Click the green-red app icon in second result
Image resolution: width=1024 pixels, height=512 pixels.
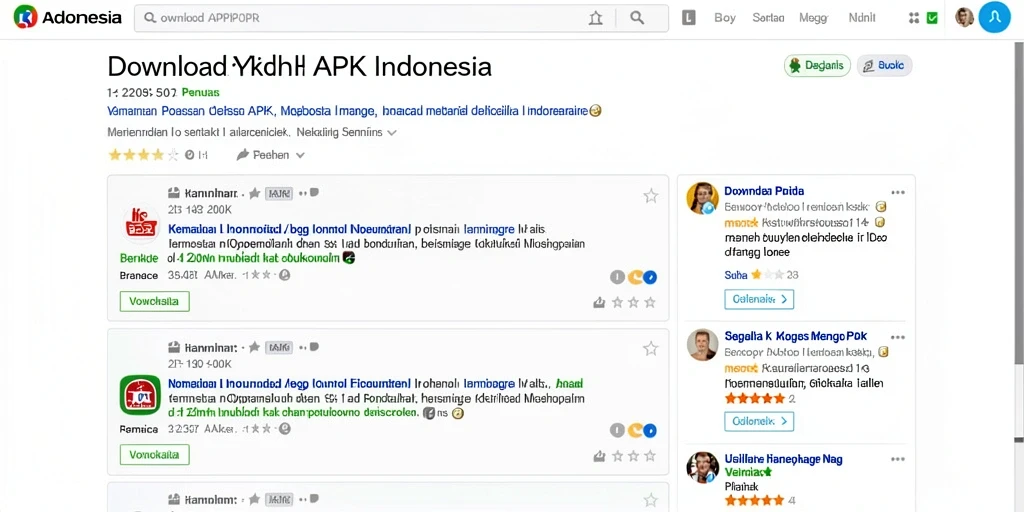click(140, 394)
